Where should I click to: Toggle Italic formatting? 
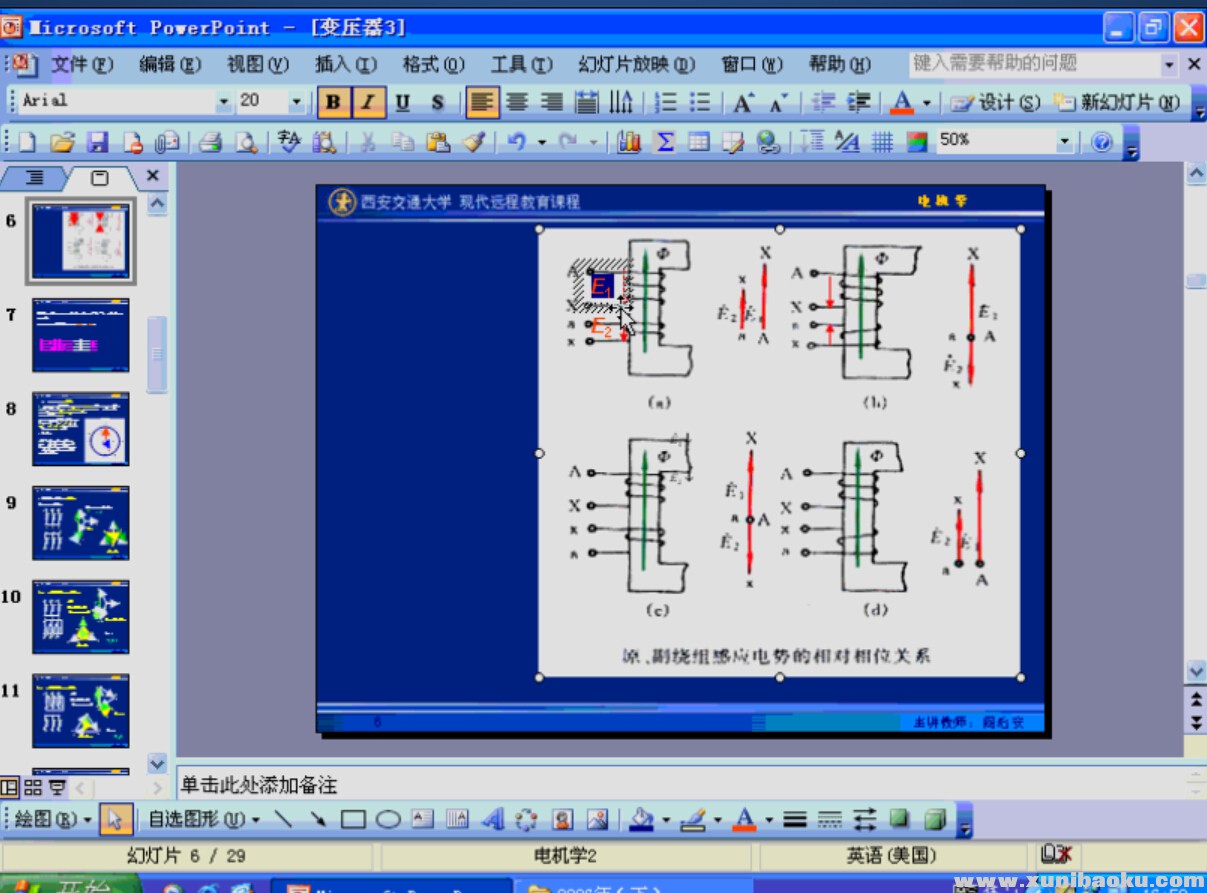tap(367, 102)
